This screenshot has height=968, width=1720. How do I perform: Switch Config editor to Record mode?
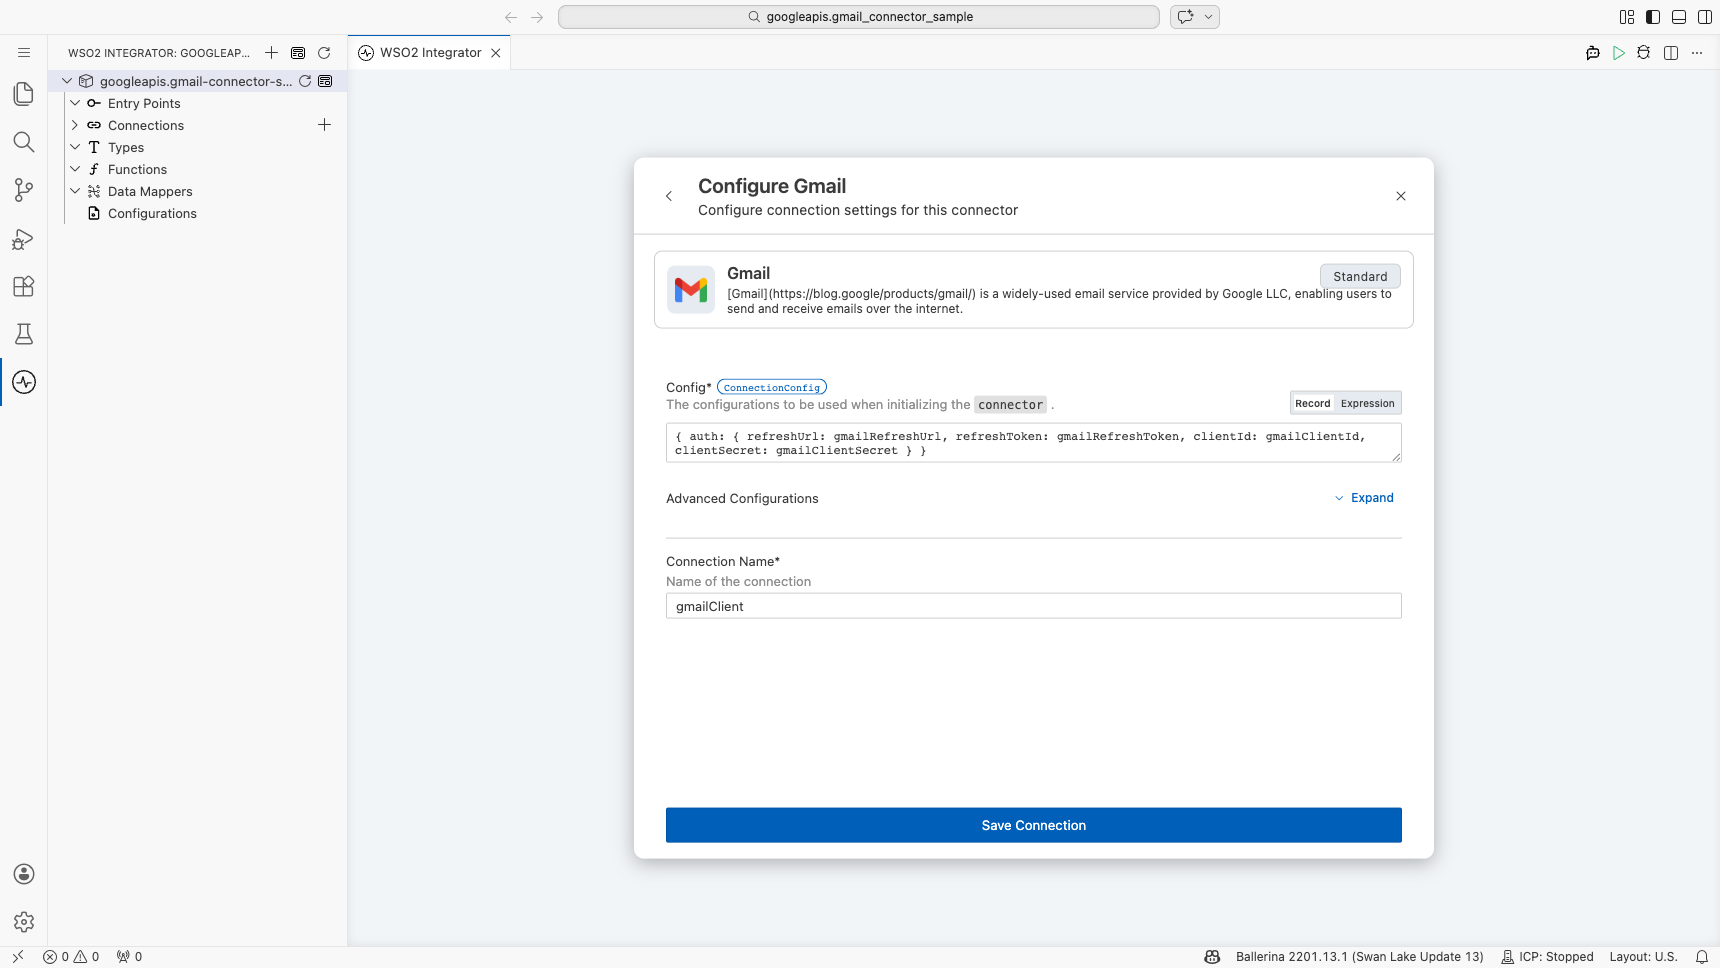(x=1313, y=403)
